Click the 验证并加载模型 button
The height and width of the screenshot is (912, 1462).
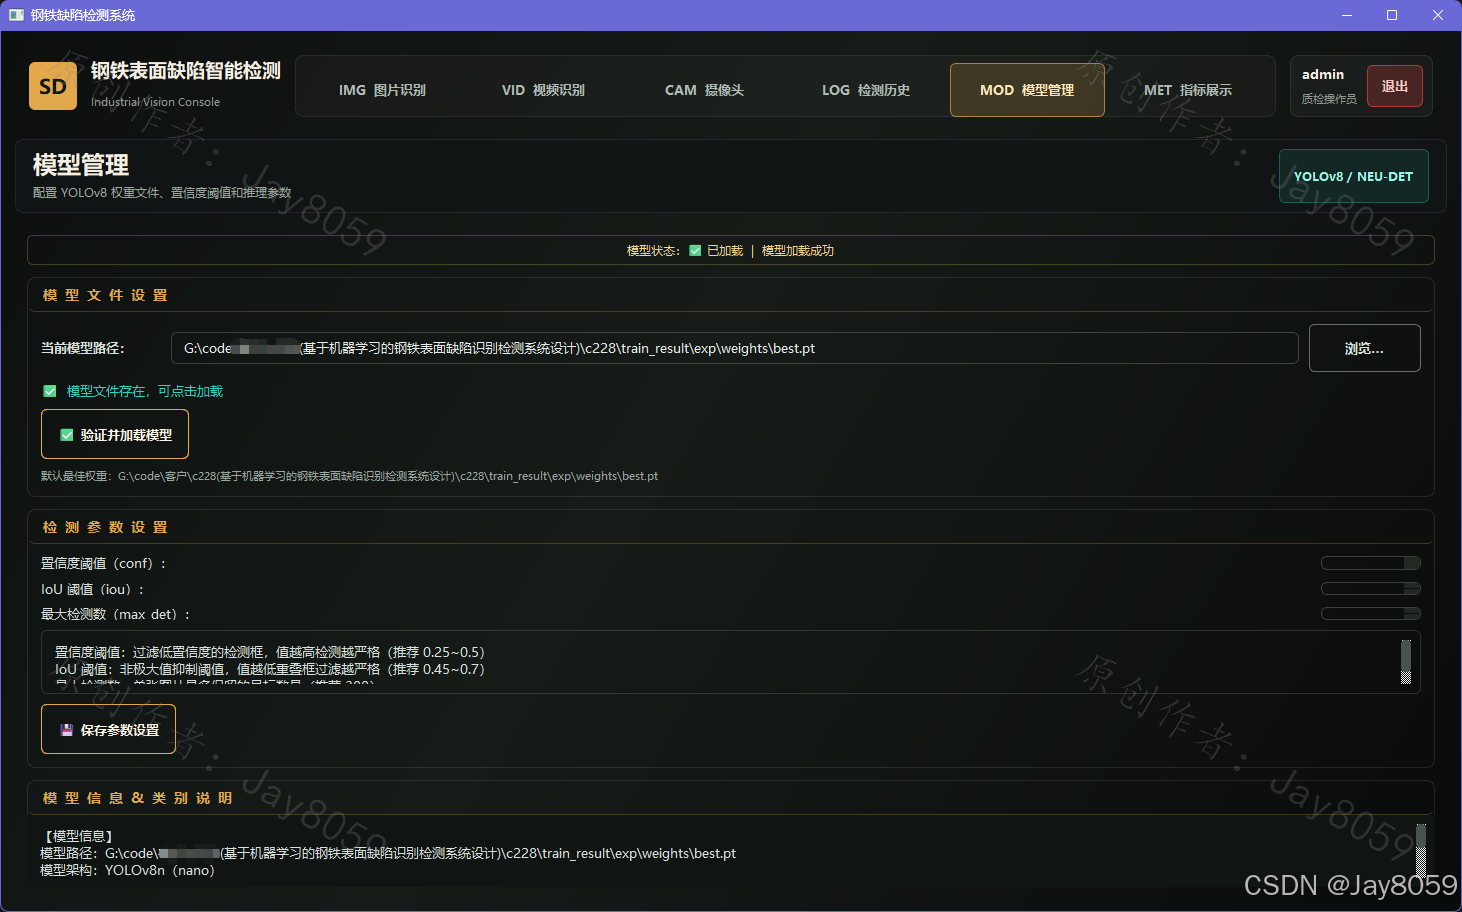click(115, 435)
